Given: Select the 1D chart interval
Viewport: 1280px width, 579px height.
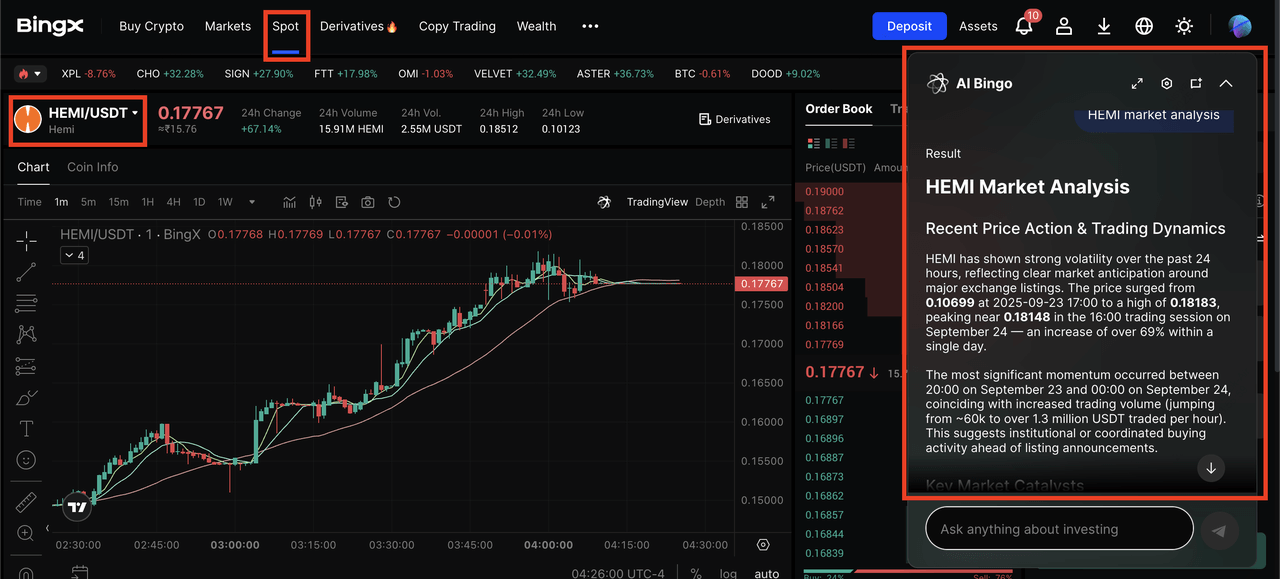Looking at the screenshot, I should (x=199, y=202).
